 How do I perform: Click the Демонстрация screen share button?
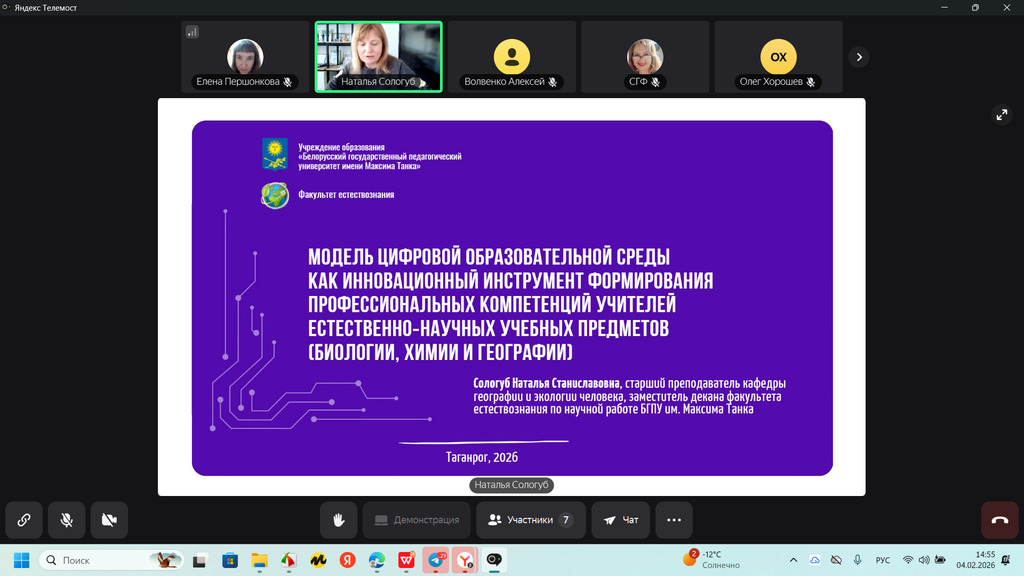[416, 520]
